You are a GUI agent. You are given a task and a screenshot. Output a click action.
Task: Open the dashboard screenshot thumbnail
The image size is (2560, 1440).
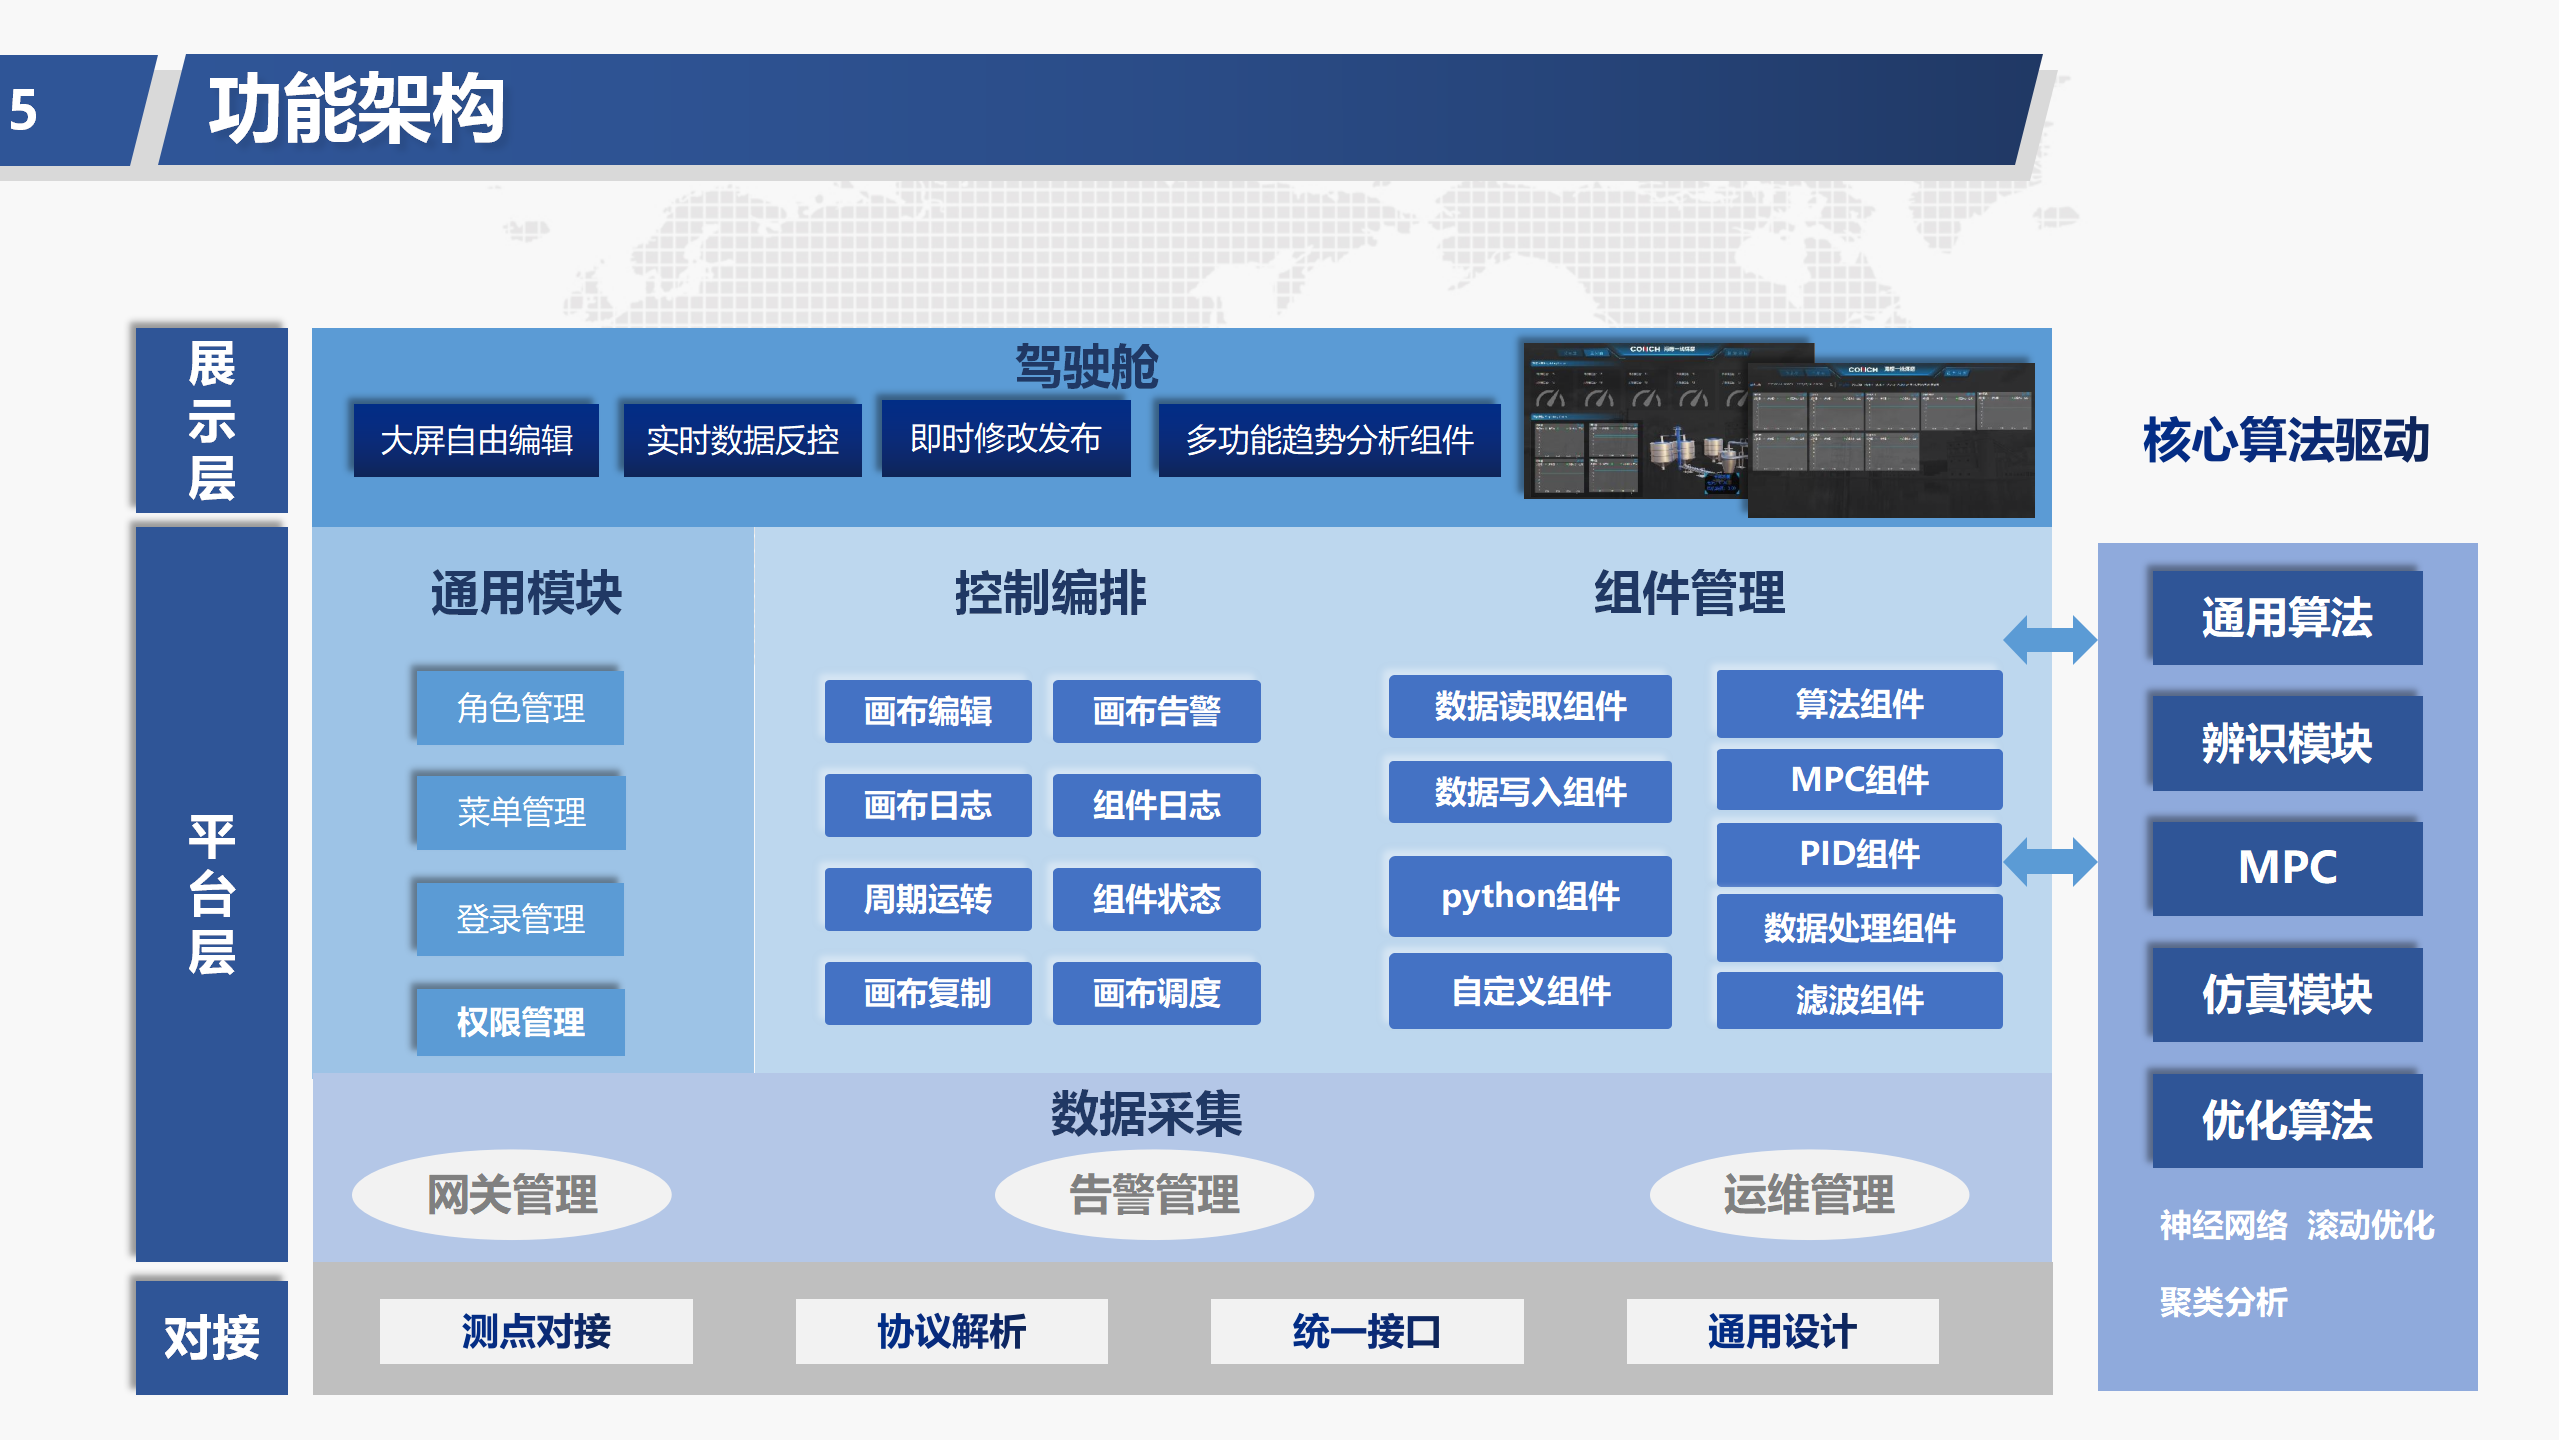tap(1778, 430)
